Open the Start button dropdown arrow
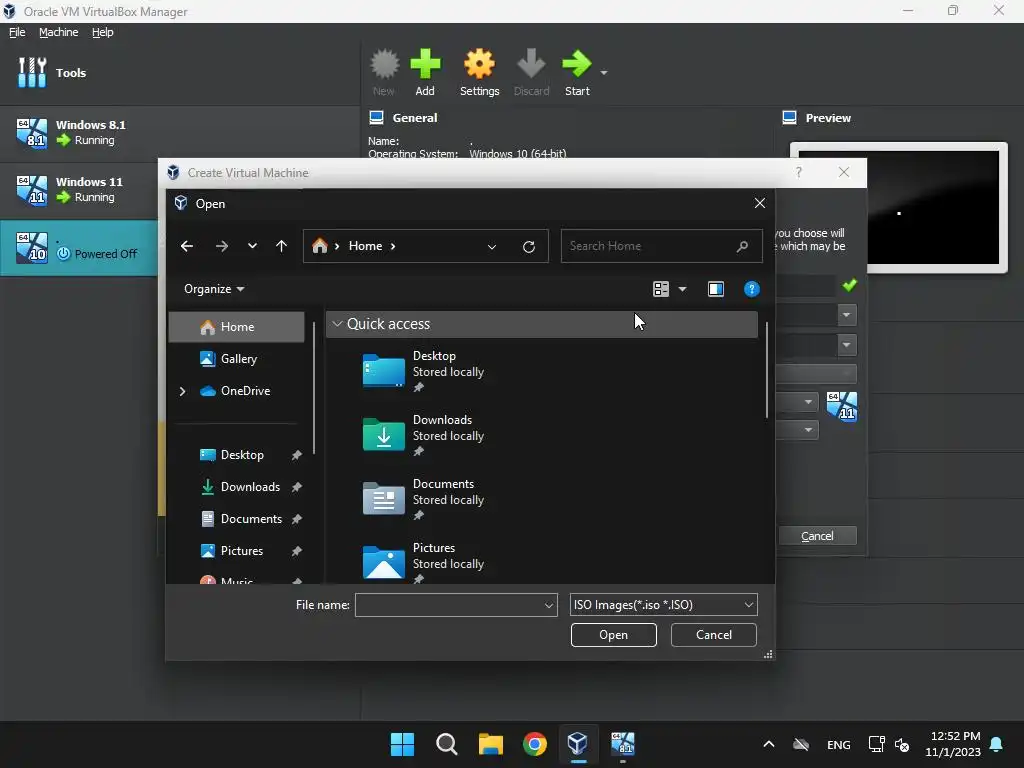This screenshot has height=768, width=1024. [x=603, y=72]
